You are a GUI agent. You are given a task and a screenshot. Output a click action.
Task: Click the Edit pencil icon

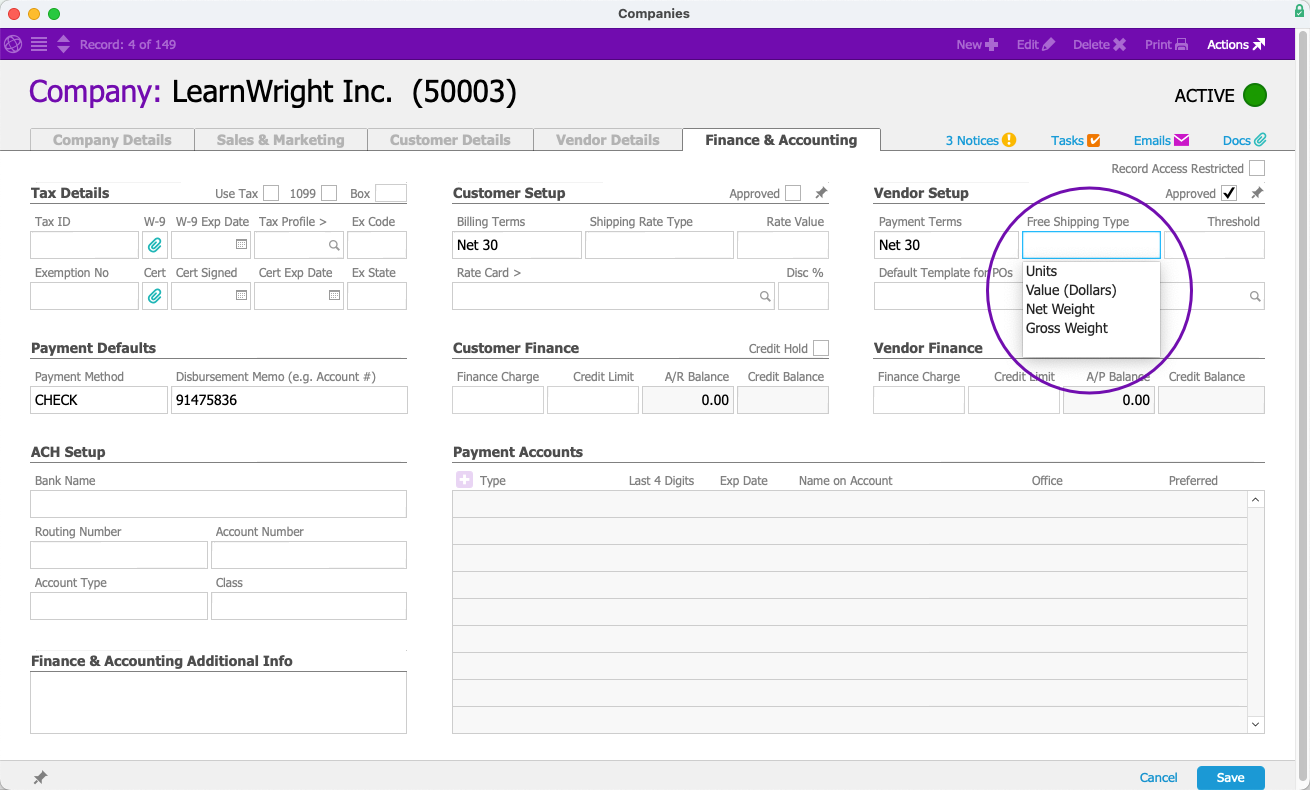(1048, 44)
